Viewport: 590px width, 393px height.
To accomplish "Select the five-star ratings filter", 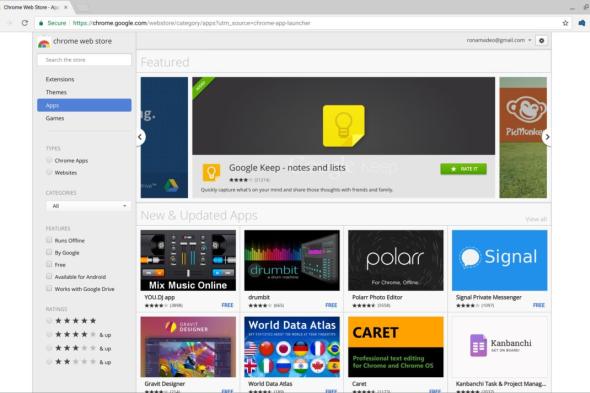I will coord(49,321).
